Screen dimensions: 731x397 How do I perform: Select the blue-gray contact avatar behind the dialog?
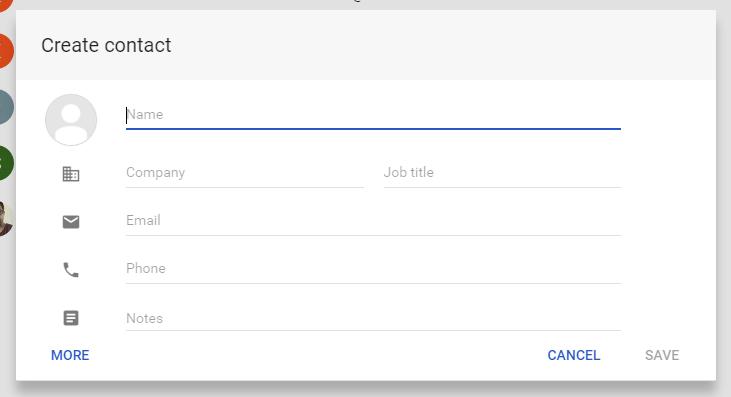(7, 107)
